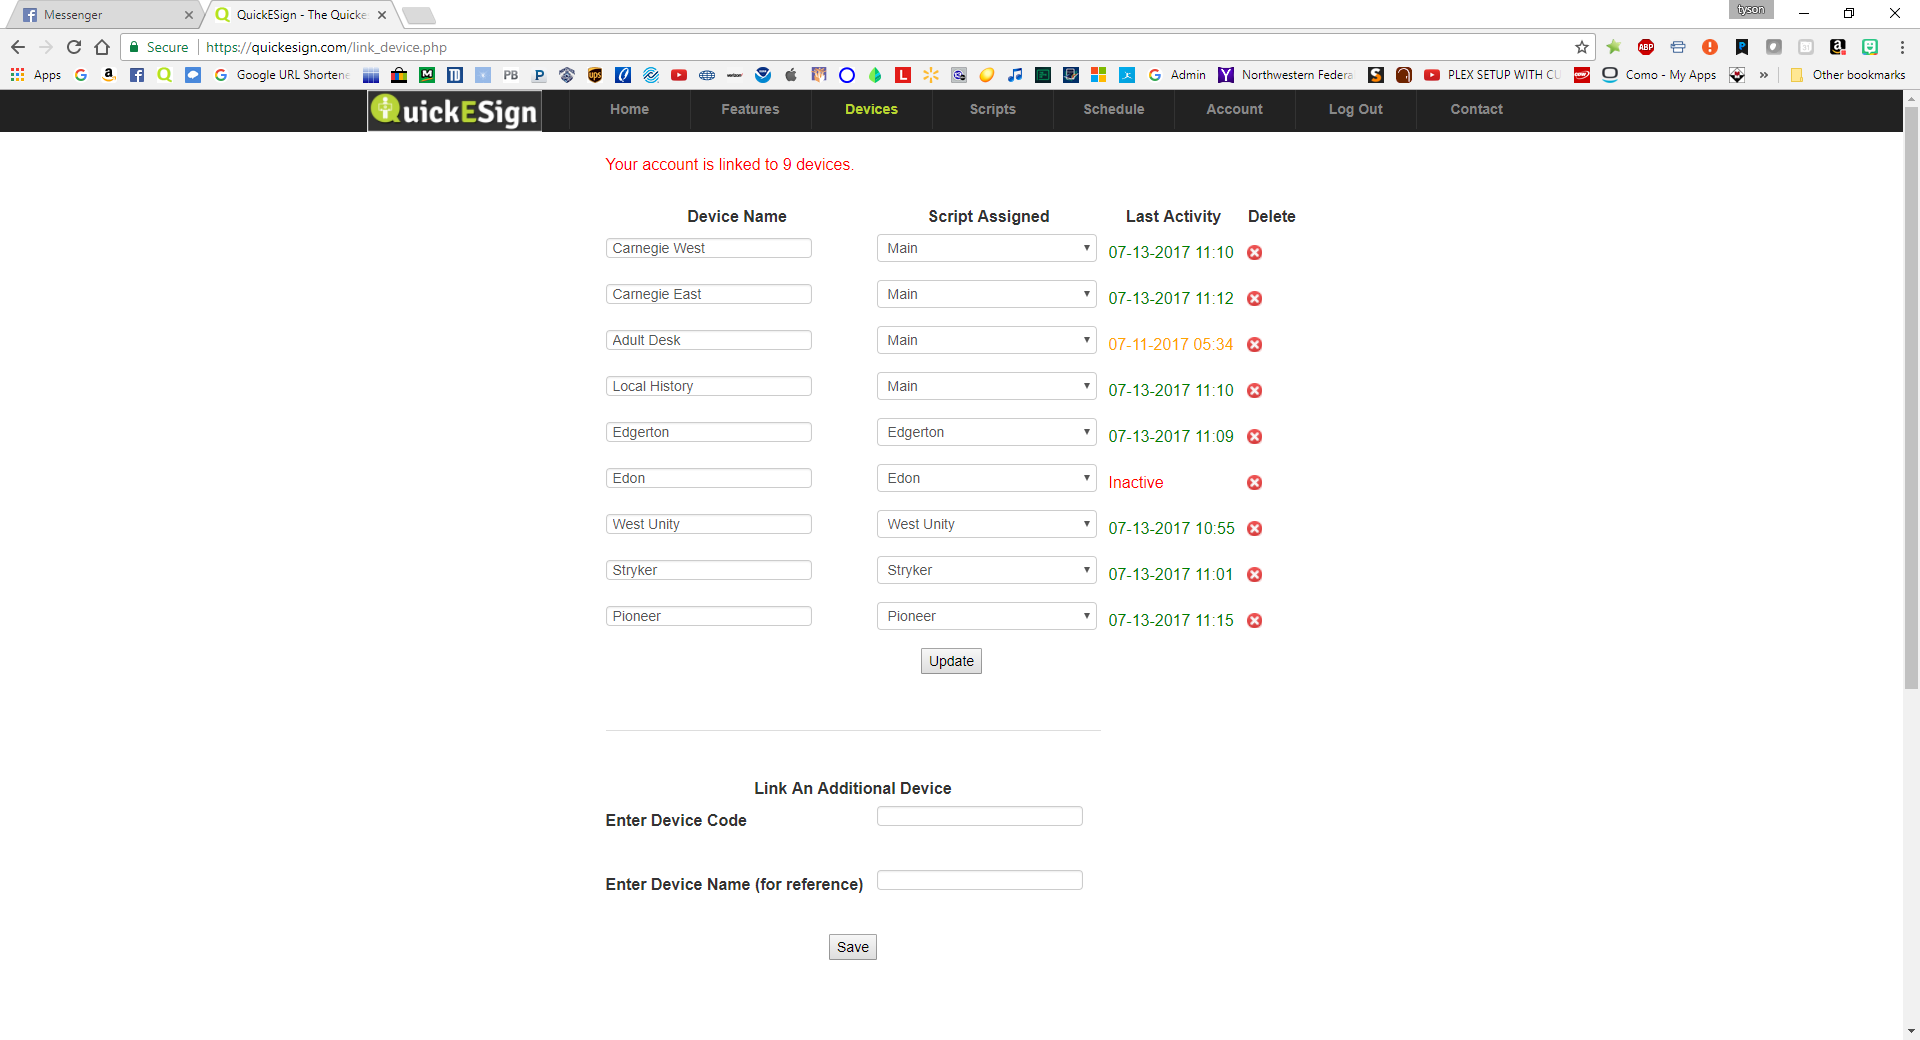Click the Enter Device Code field
This screenshot has height=1040, width=1920.
coord(979,817)
